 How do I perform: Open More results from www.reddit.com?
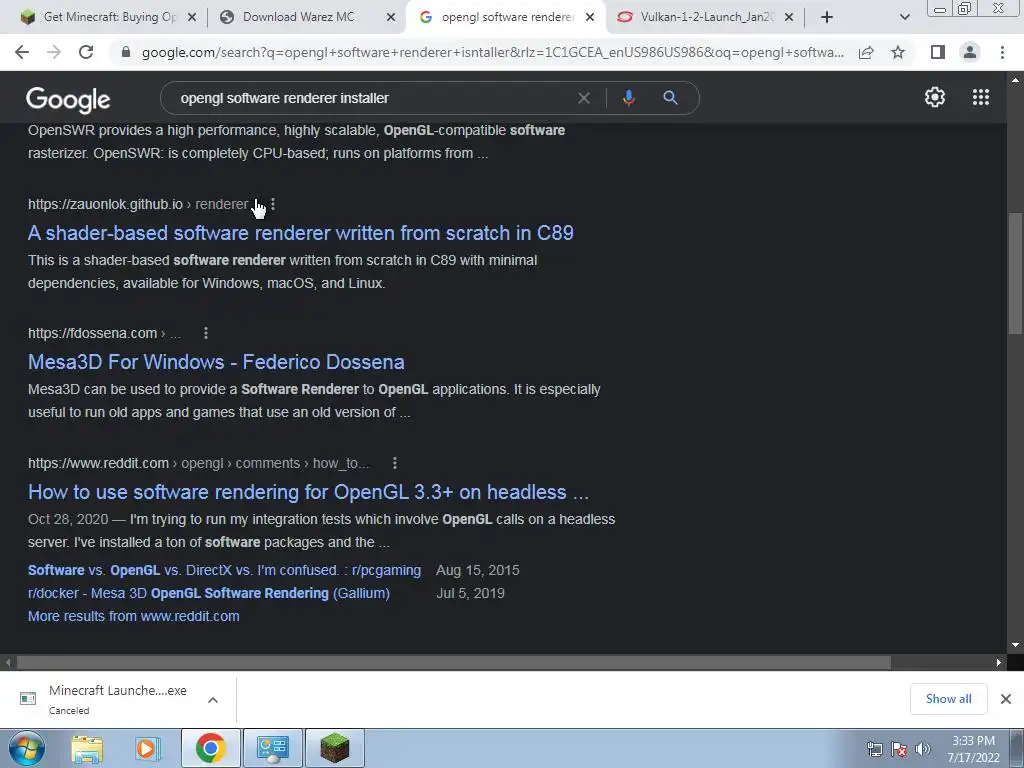134,616
